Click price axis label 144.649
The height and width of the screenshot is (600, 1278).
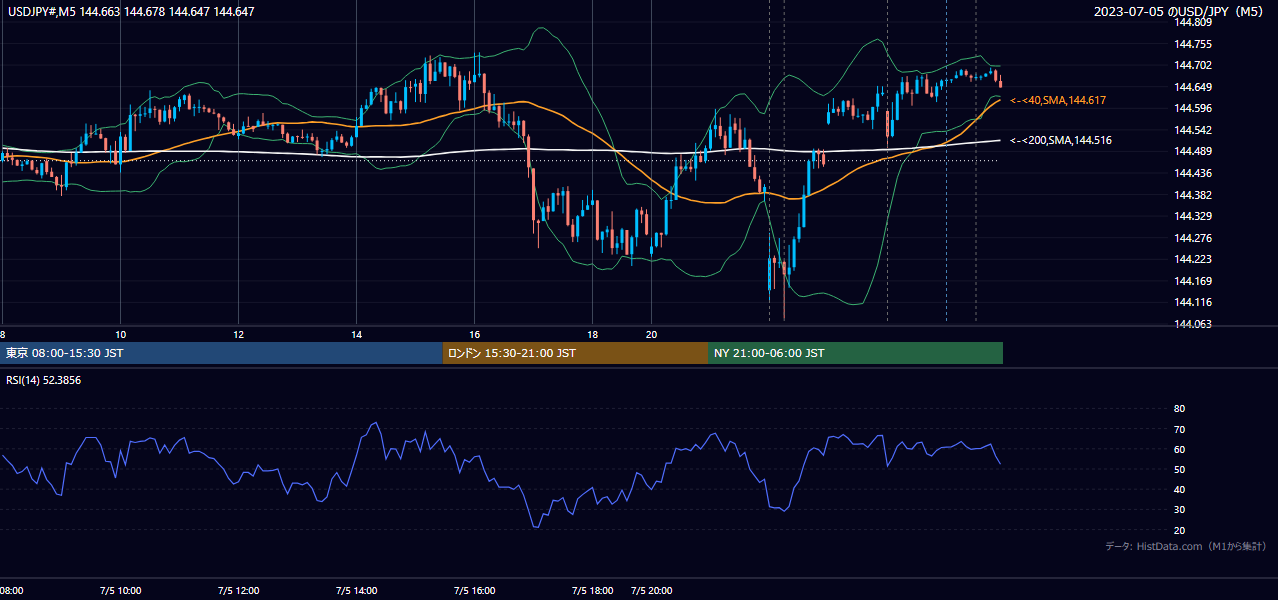(x=1193, y=87)
